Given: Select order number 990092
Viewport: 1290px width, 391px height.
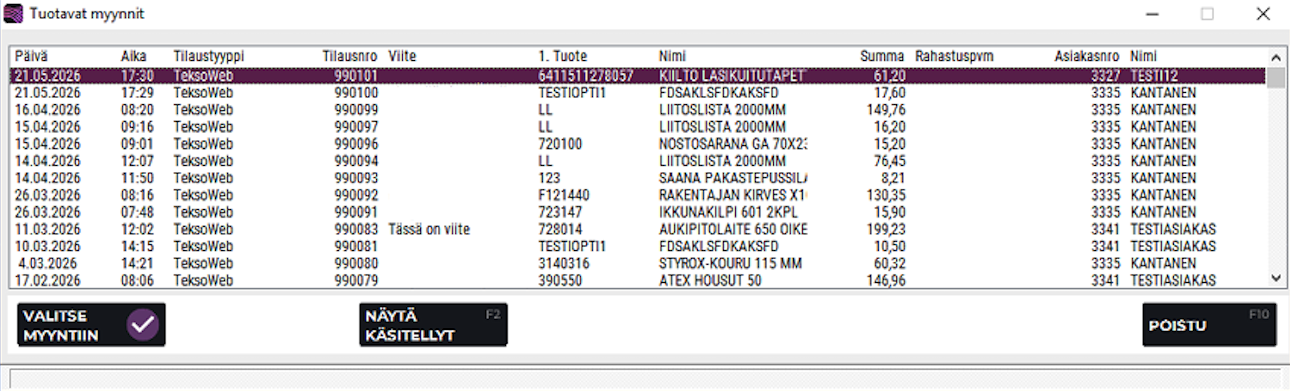Looking at the screenshot, I should pyautogui.click(x=356, y=195).
